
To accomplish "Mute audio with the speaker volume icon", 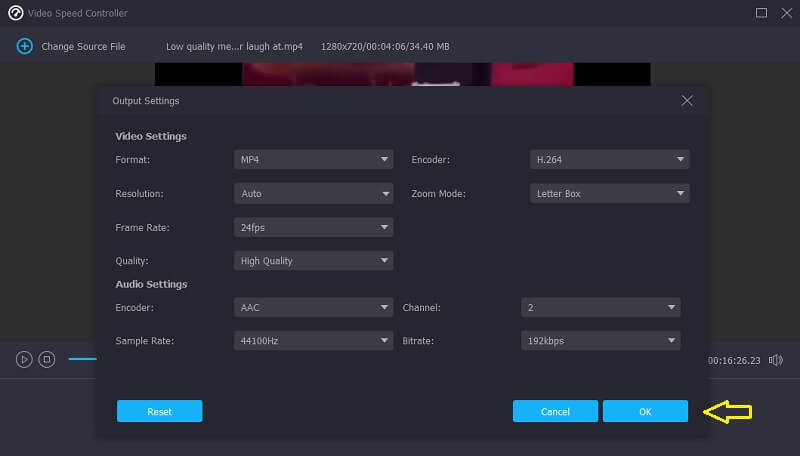I will coord(776,360).
